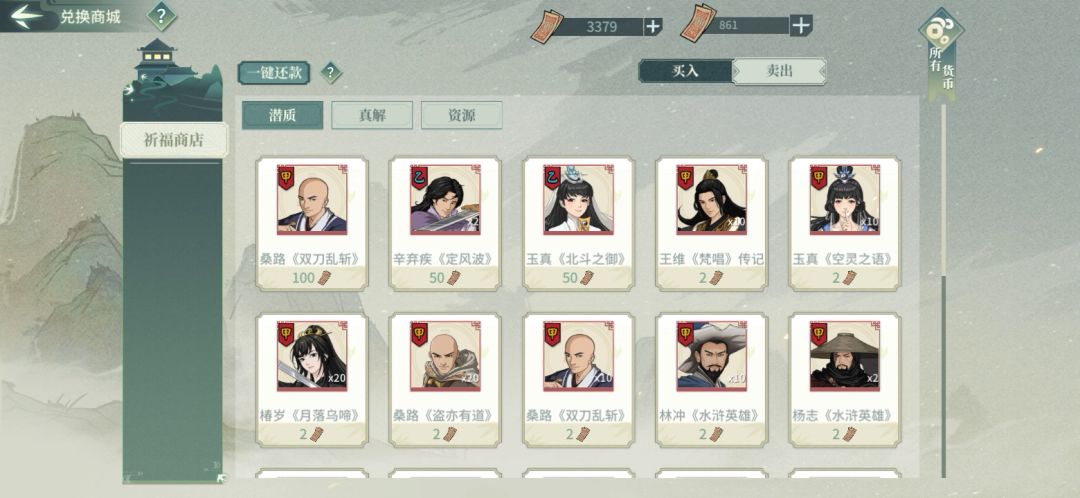Pick 椿岁《月落乌啼》 item card

click(x=311, y=380)
